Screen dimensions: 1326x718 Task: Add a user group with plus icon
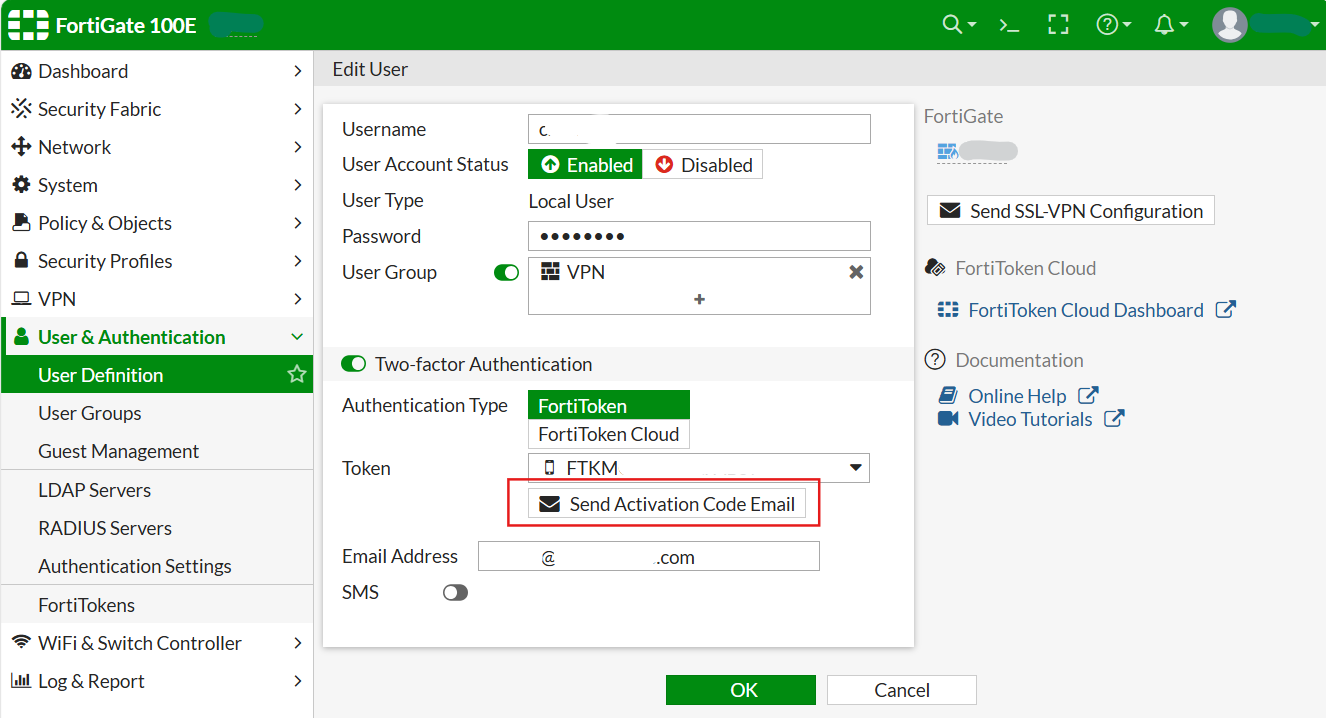click(699, 299)
